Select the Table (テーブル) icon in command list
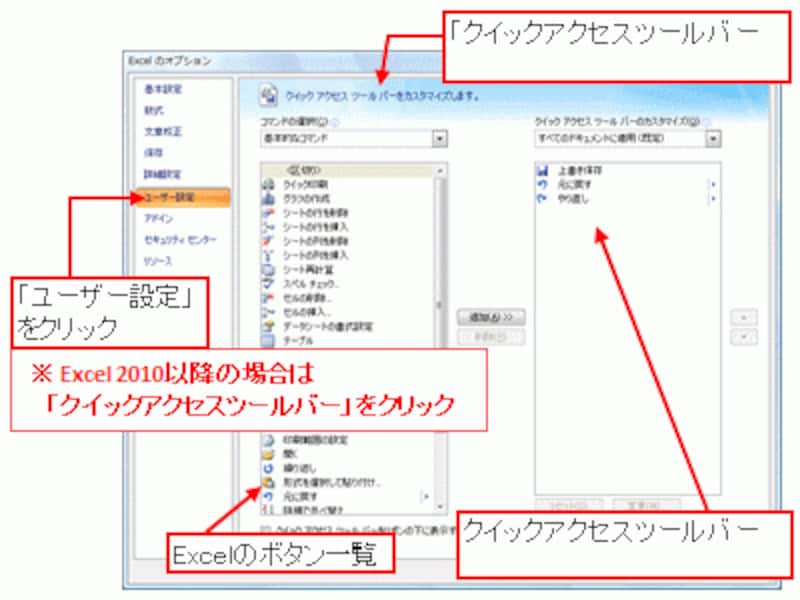This screenshot has width=800, height=600. click(x=268, y=340)
